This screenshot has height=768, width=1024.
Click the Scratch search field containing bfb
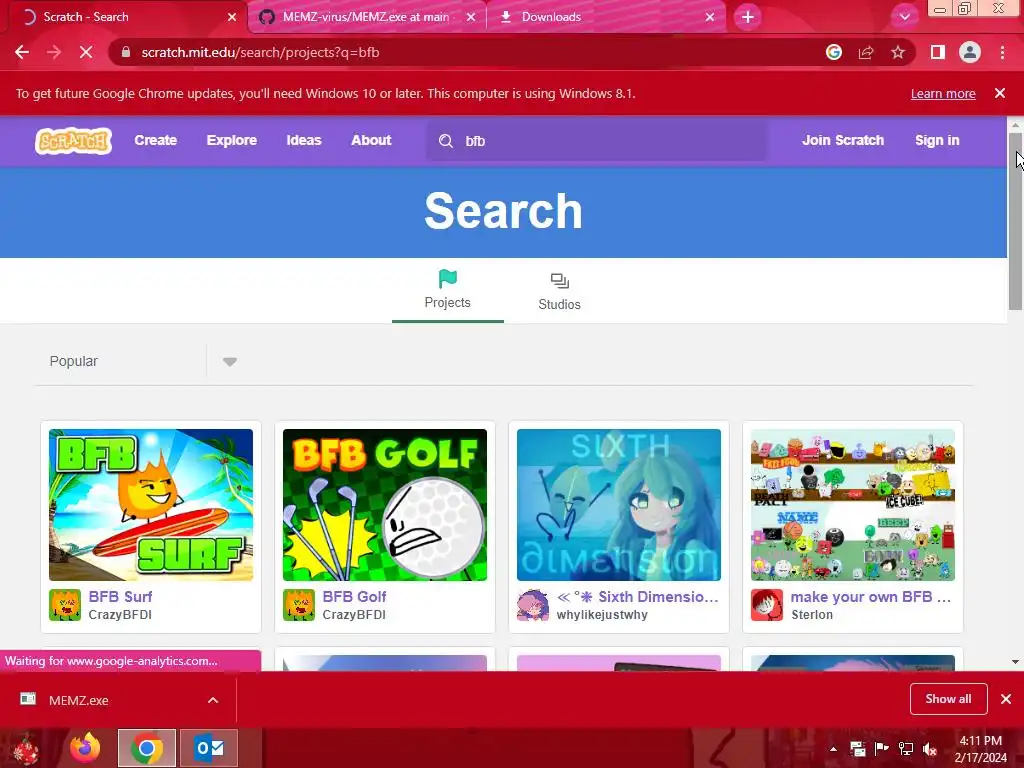click(597, 140)
